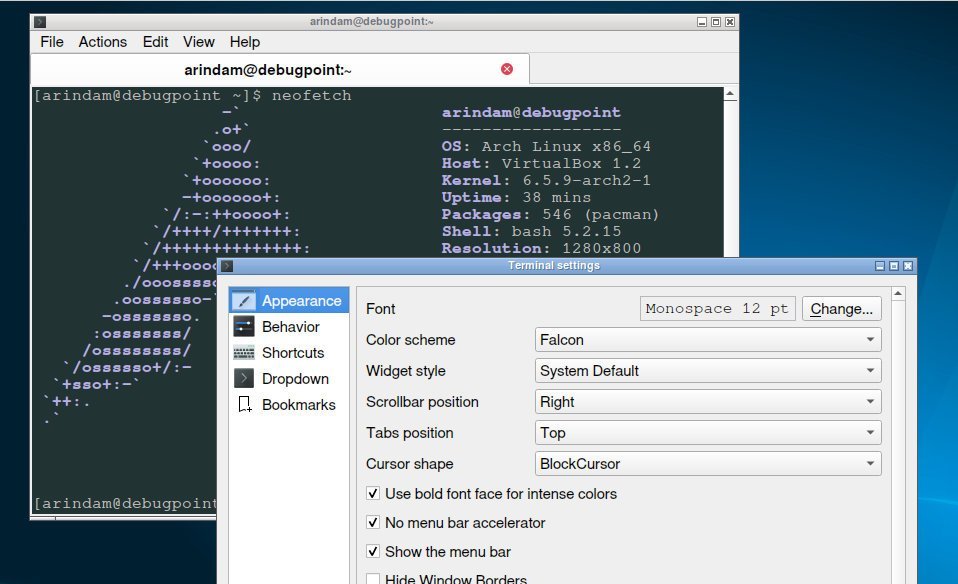Toggle Use bold font face for intense colors
958x584 pixels.
(x=373, y=493)
